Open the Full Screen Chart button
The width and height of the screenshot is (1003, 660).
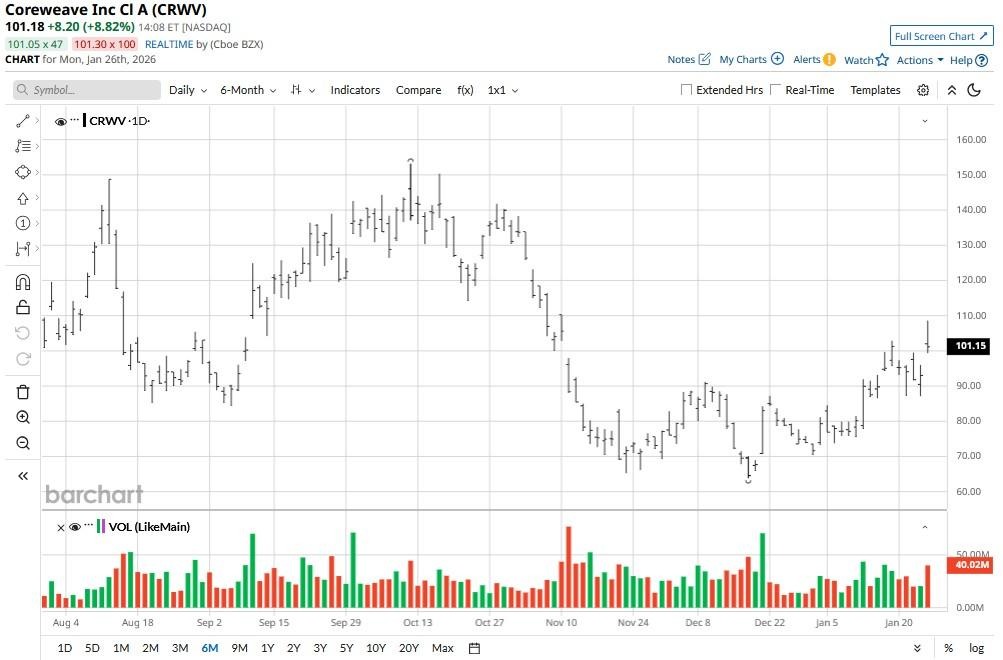coord(941,36)
